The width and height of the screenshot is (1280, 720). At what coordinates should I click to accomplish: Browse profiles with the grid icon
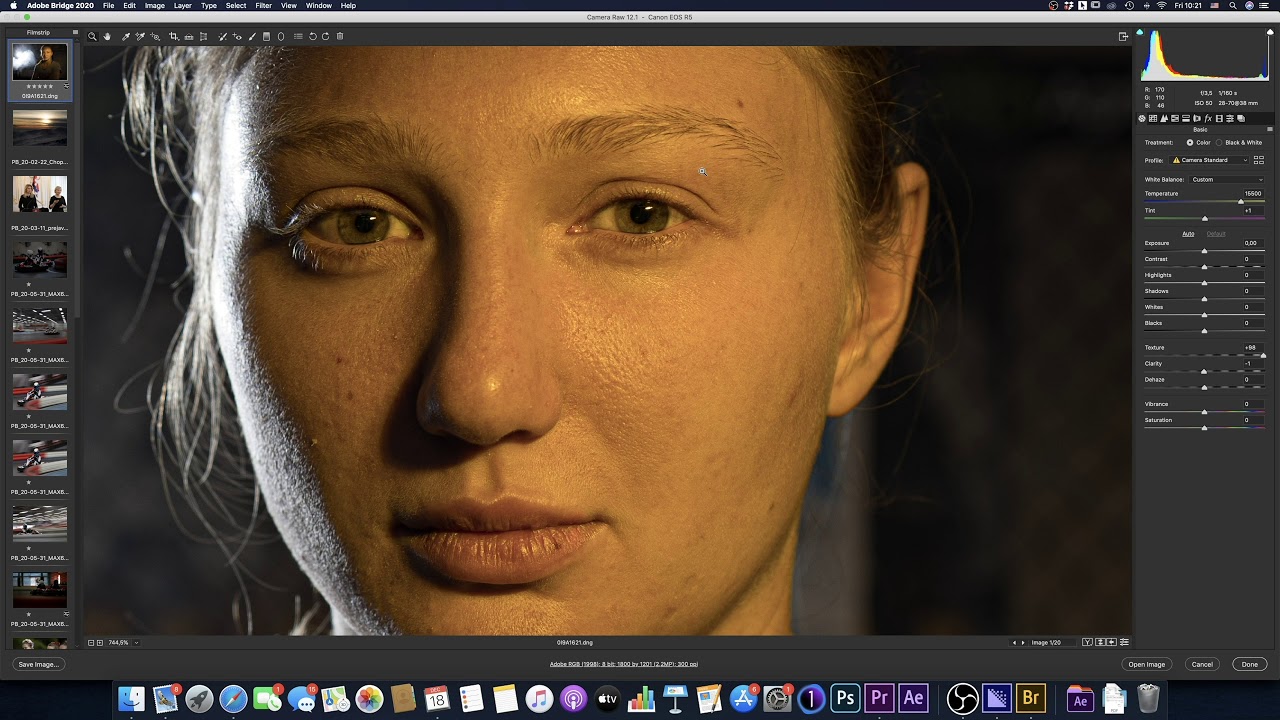coord(1259,160)
